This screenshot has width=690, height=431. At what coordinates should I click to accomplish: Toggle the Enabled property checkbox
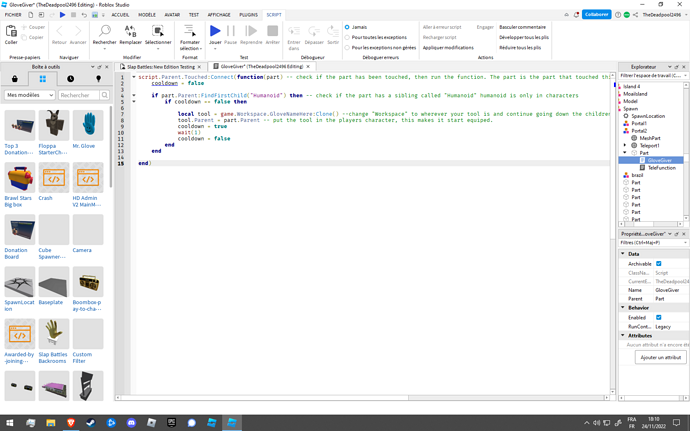(658, 317)
